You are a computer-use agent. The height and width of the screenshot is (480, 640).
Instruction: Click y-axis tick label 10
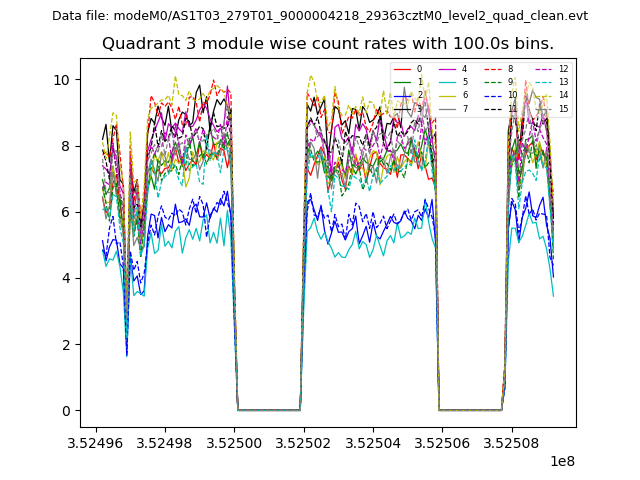(x=62, y=80)
